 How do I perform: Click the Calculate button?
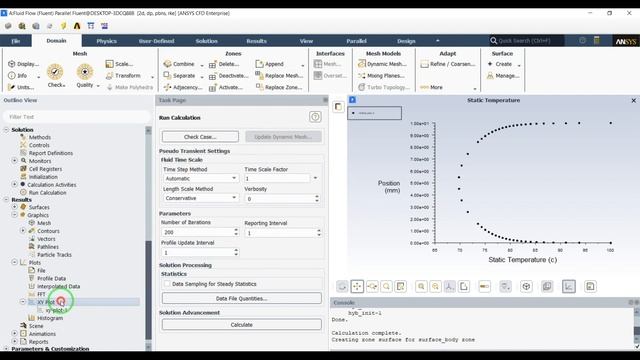point(242,324)
